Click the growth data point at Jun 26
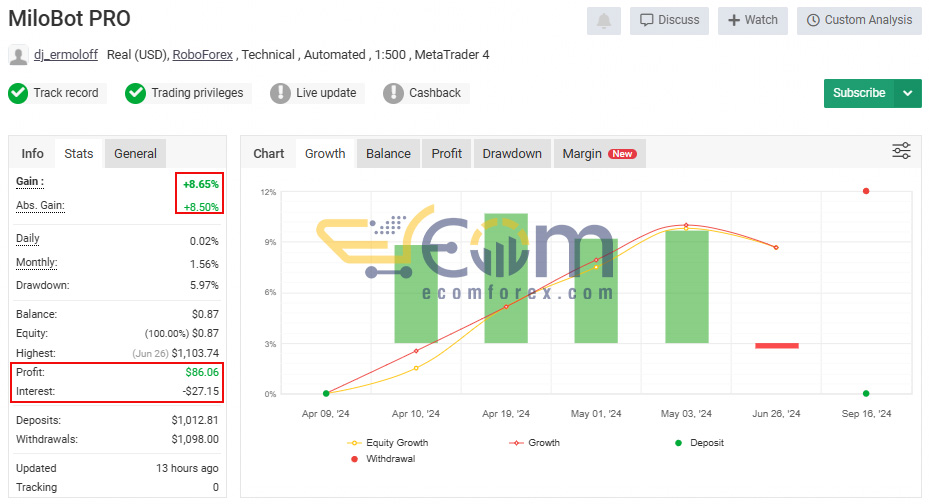The image size is (929, 504). coord(776,248)
